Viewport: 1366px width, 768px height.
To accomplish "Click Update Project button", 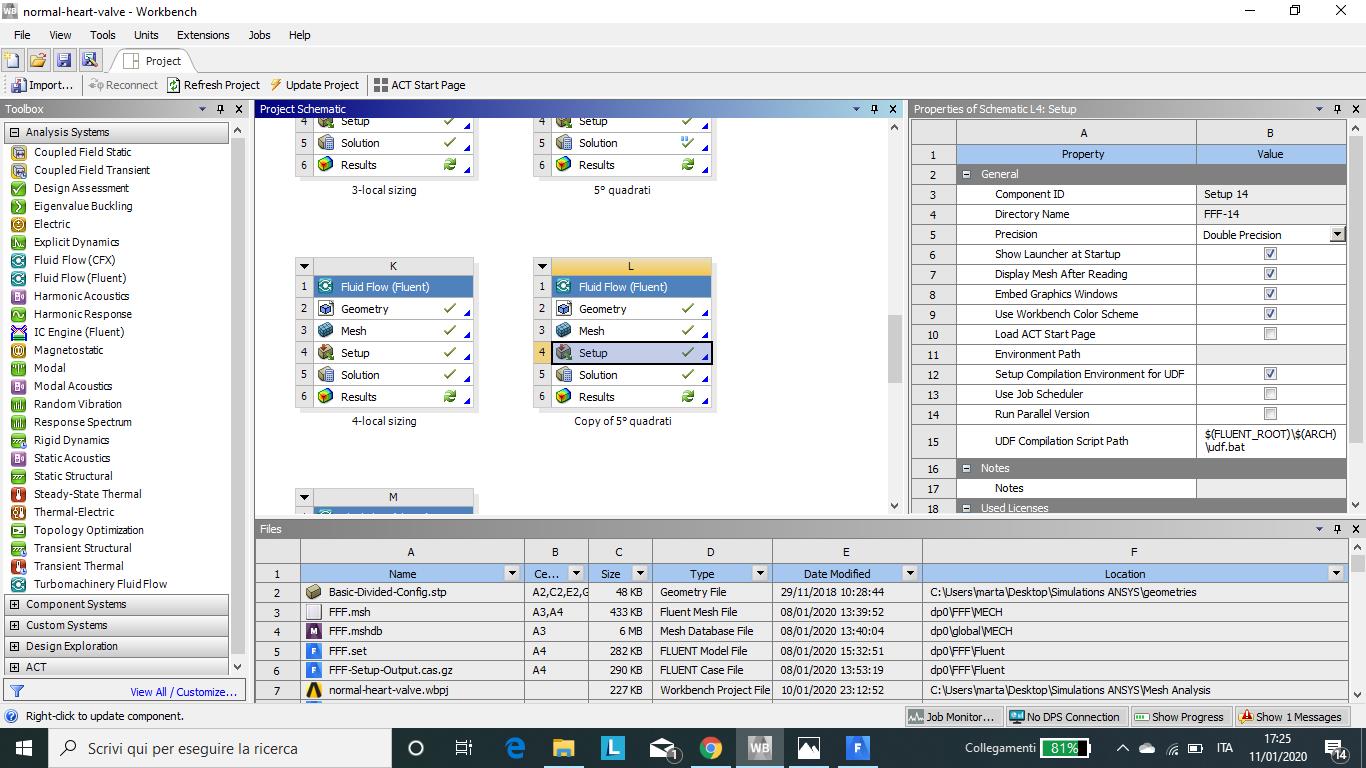I will tap(314, 85).
